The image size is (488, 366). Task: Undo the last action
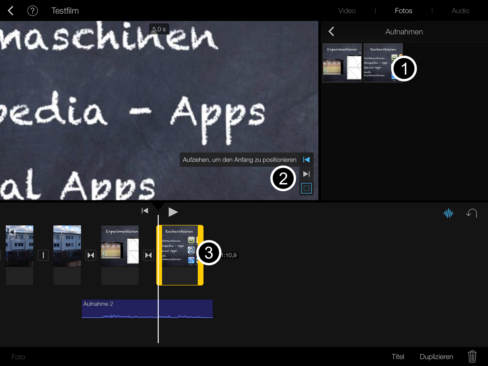(472, 213)
